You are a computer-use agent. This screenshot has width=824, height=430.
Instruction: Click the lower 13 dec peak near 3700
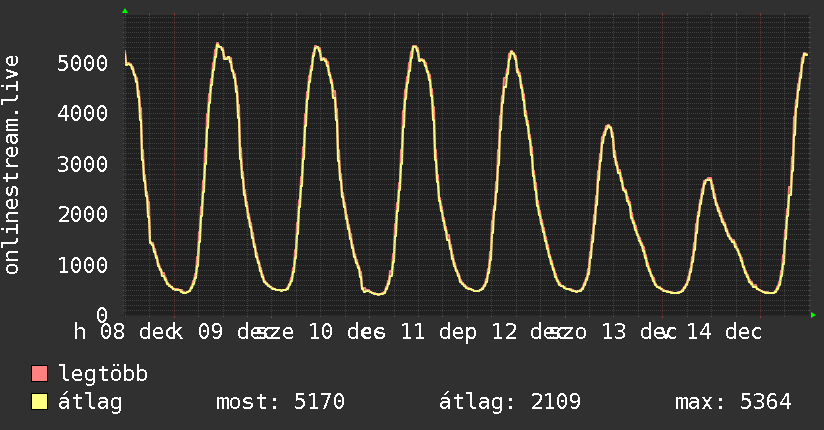click(x=608, y=126)
